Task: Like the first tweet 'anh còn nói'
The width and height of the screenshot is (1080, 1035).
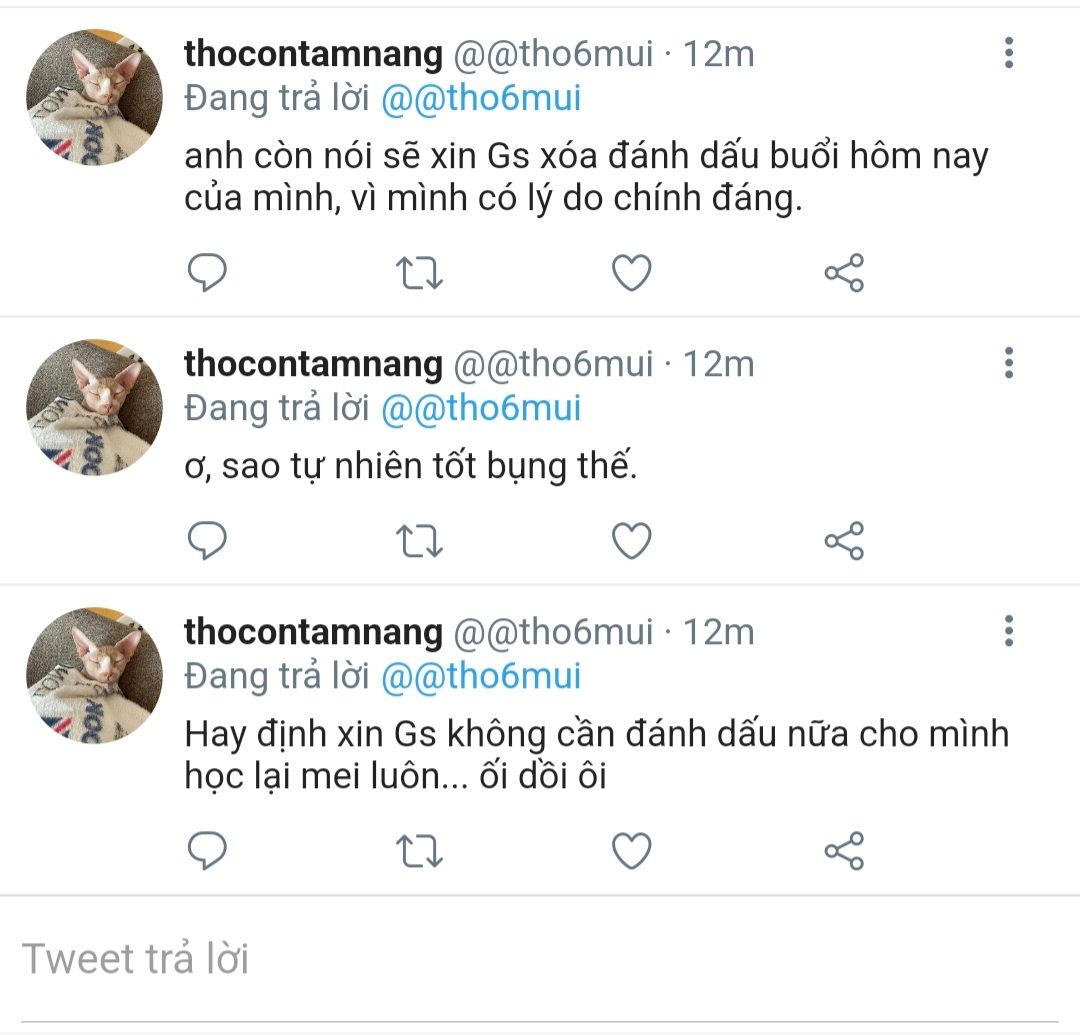Action: 631,272
